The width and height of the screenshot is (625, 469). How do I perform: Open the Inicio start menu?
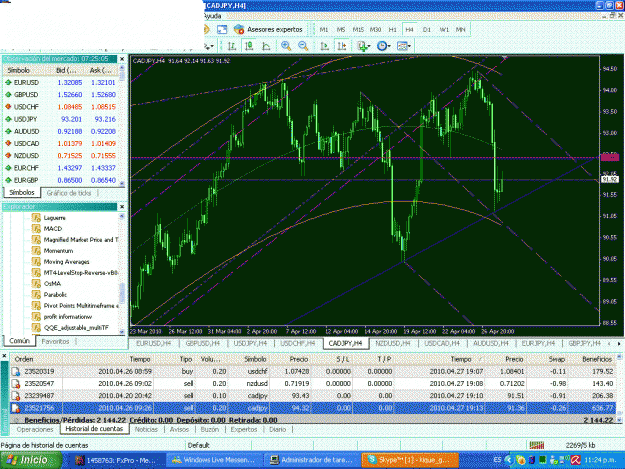pyautogui.click(x=31, y=460)
